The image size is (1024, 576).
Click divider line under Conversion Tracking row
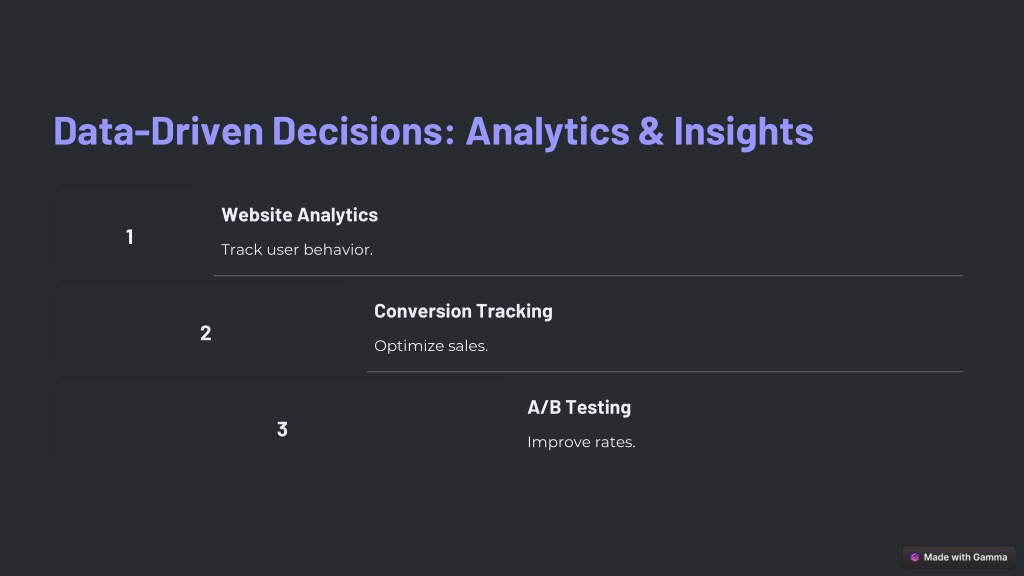click(665, 372)
